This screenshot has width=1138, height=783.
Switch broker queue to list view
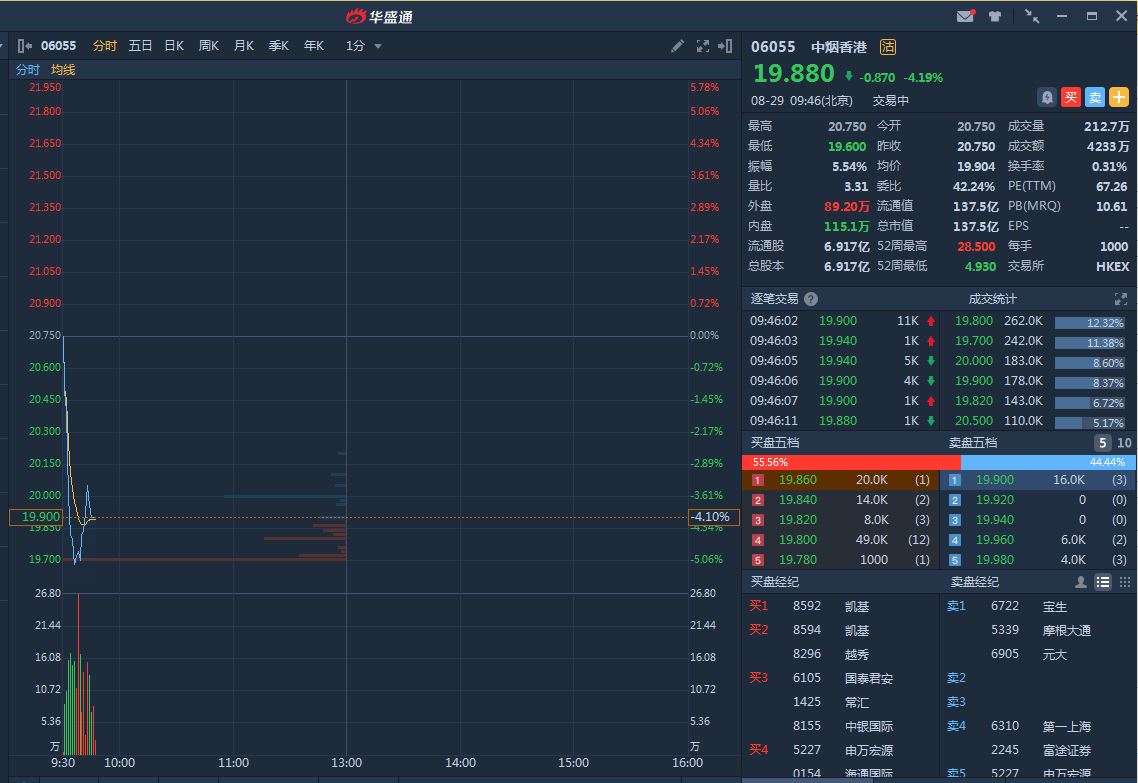[1102, 582]
